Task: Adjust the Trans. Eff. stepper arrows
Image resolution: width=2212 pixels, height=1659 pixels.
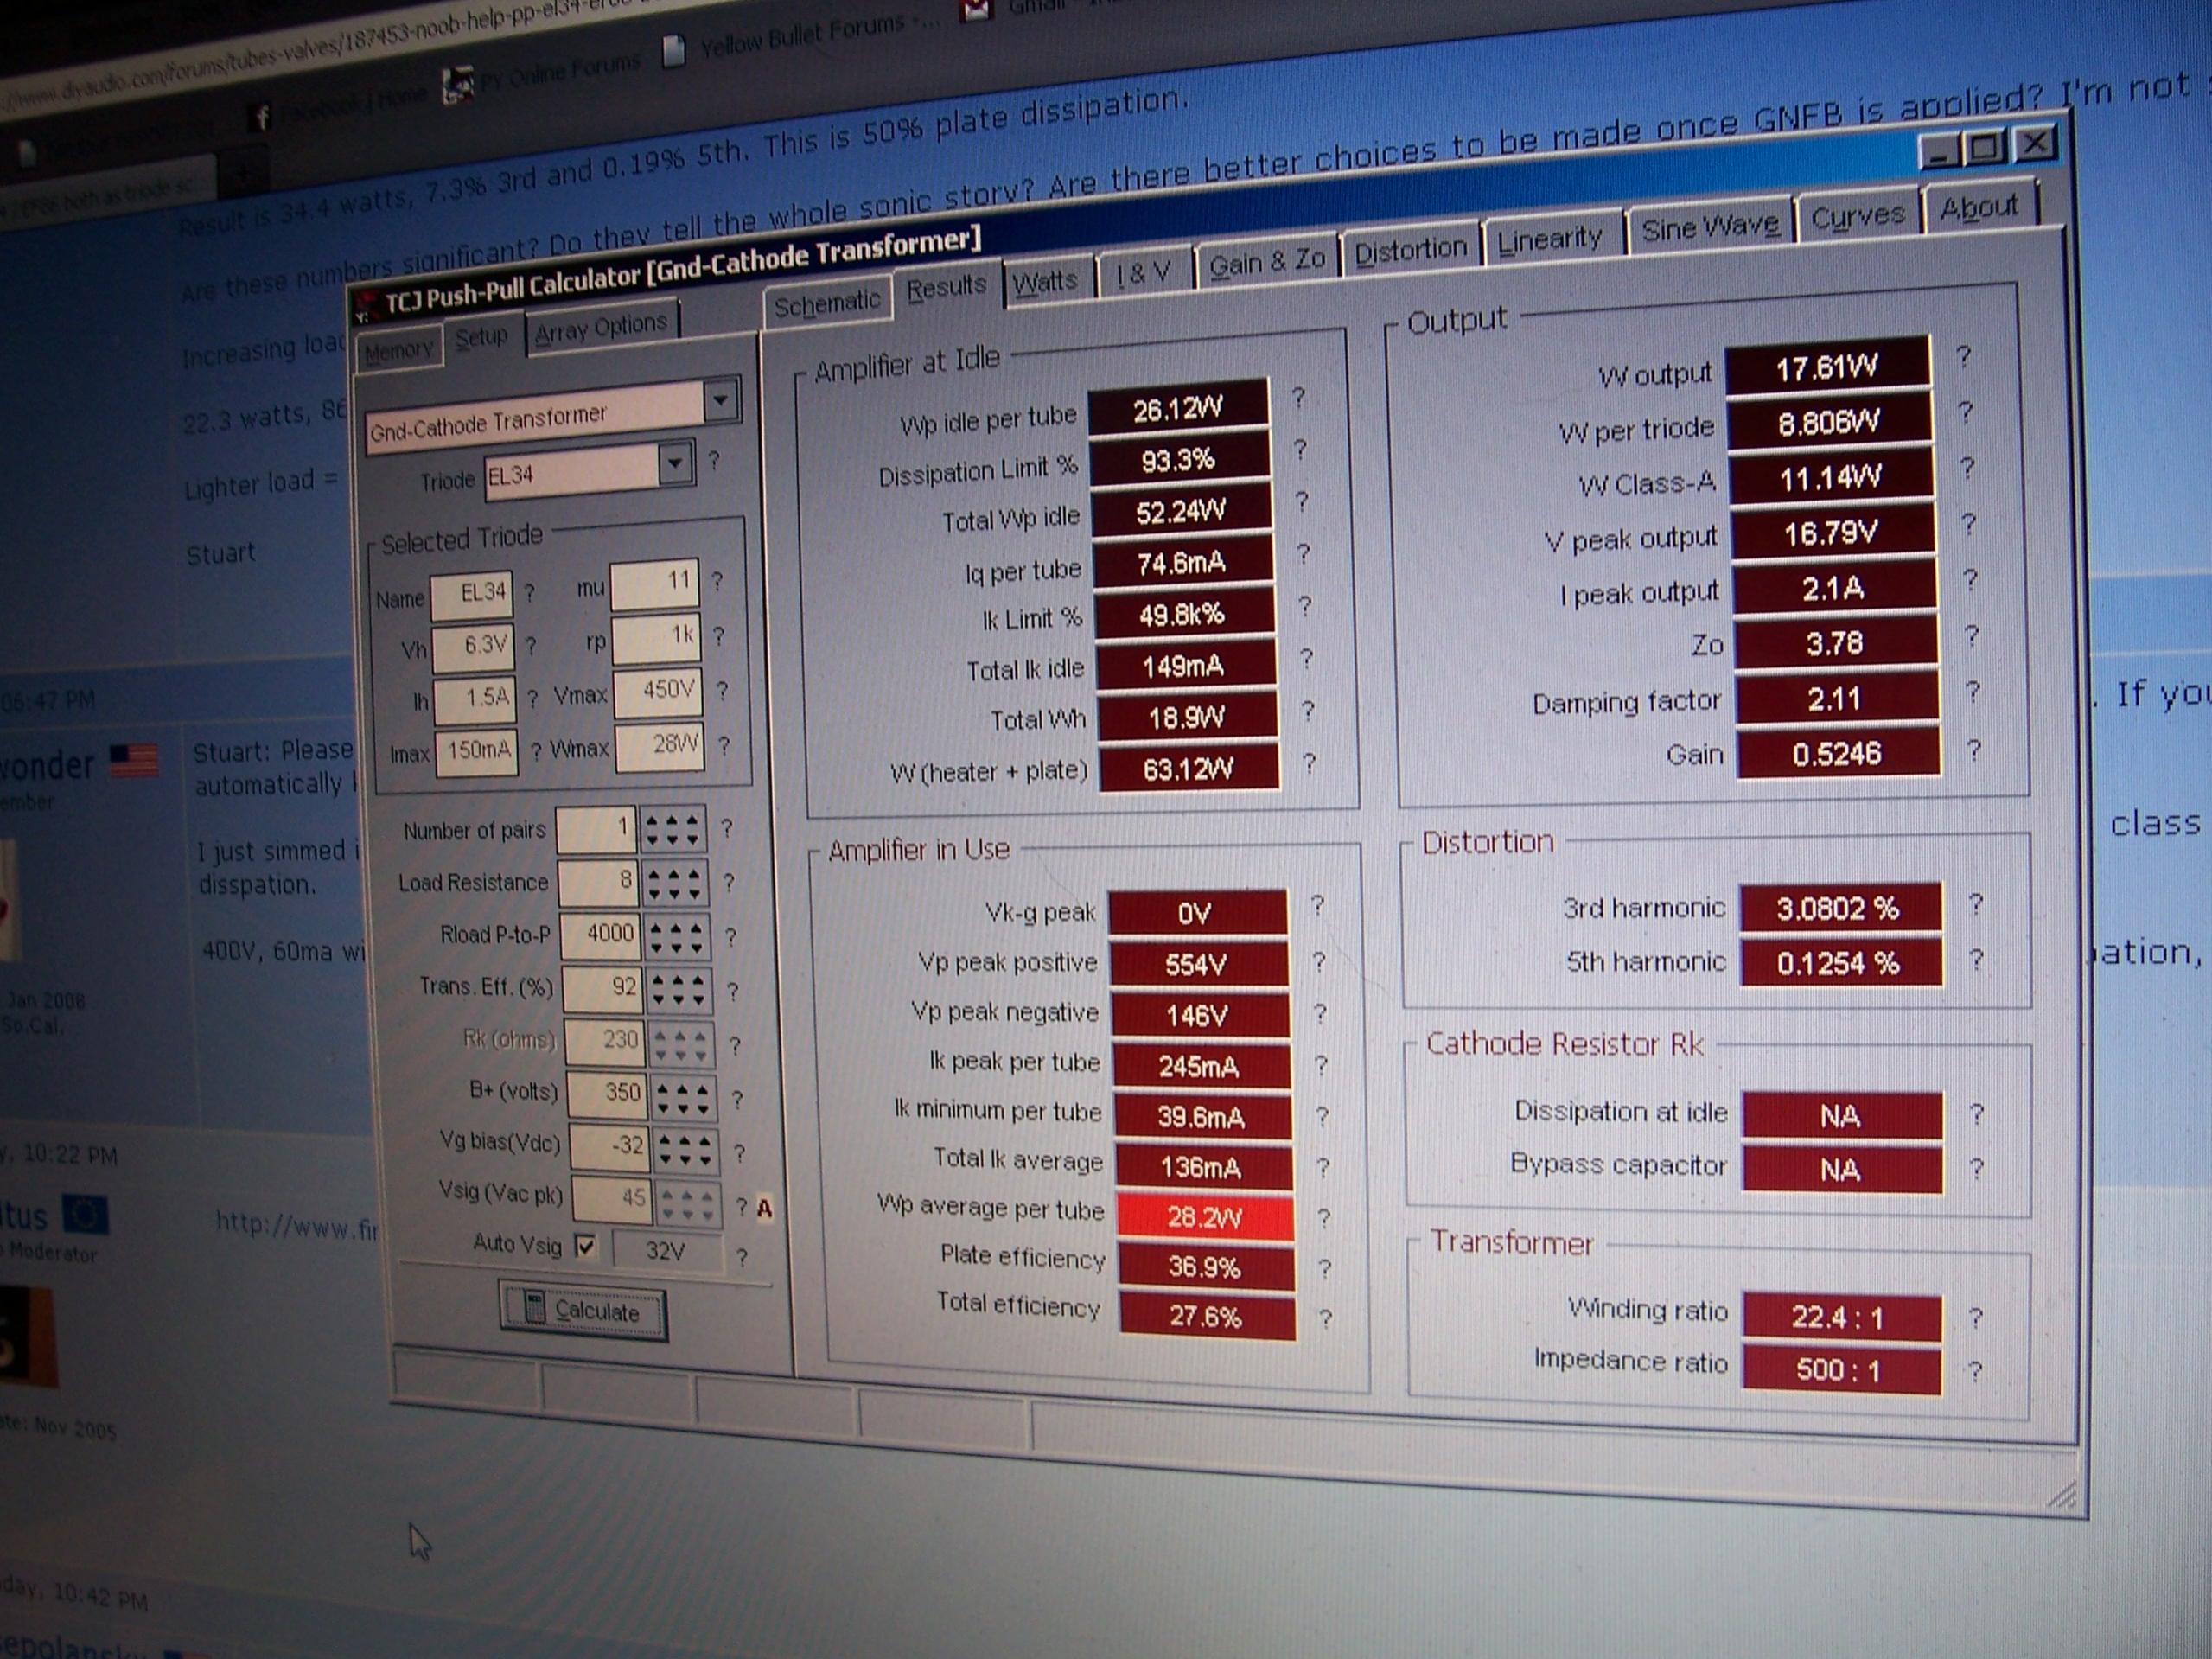Action: point(680,990)
